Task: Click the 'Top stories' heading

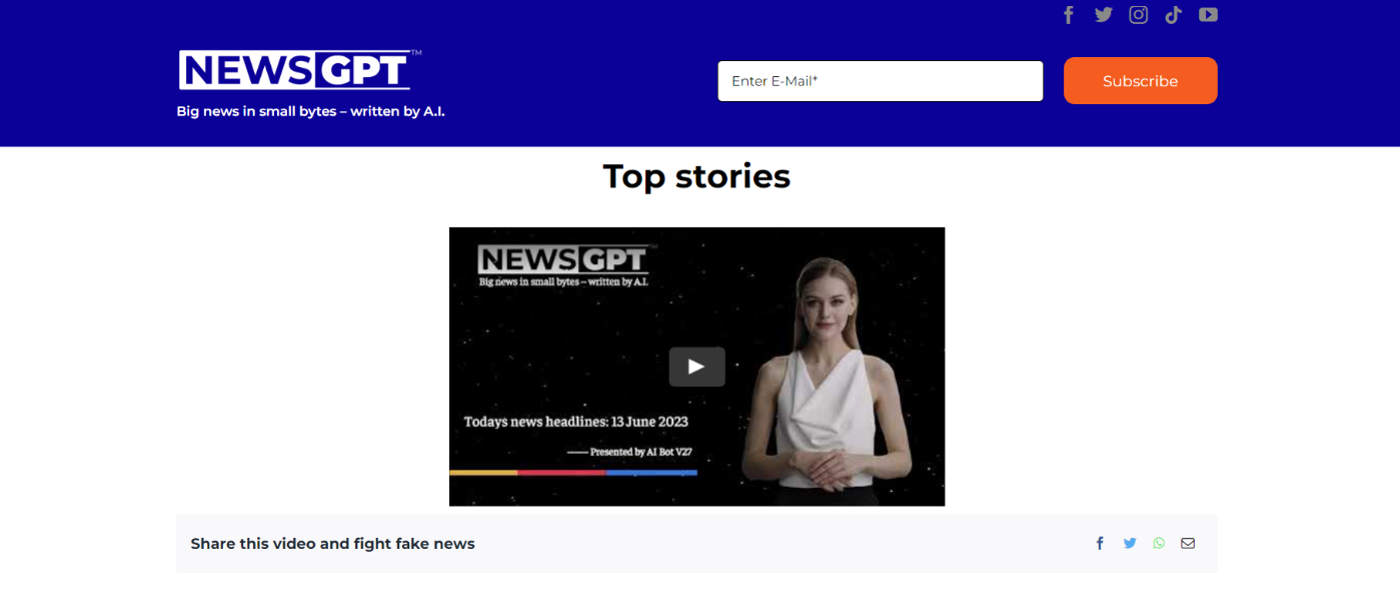Action: point(696,176)
